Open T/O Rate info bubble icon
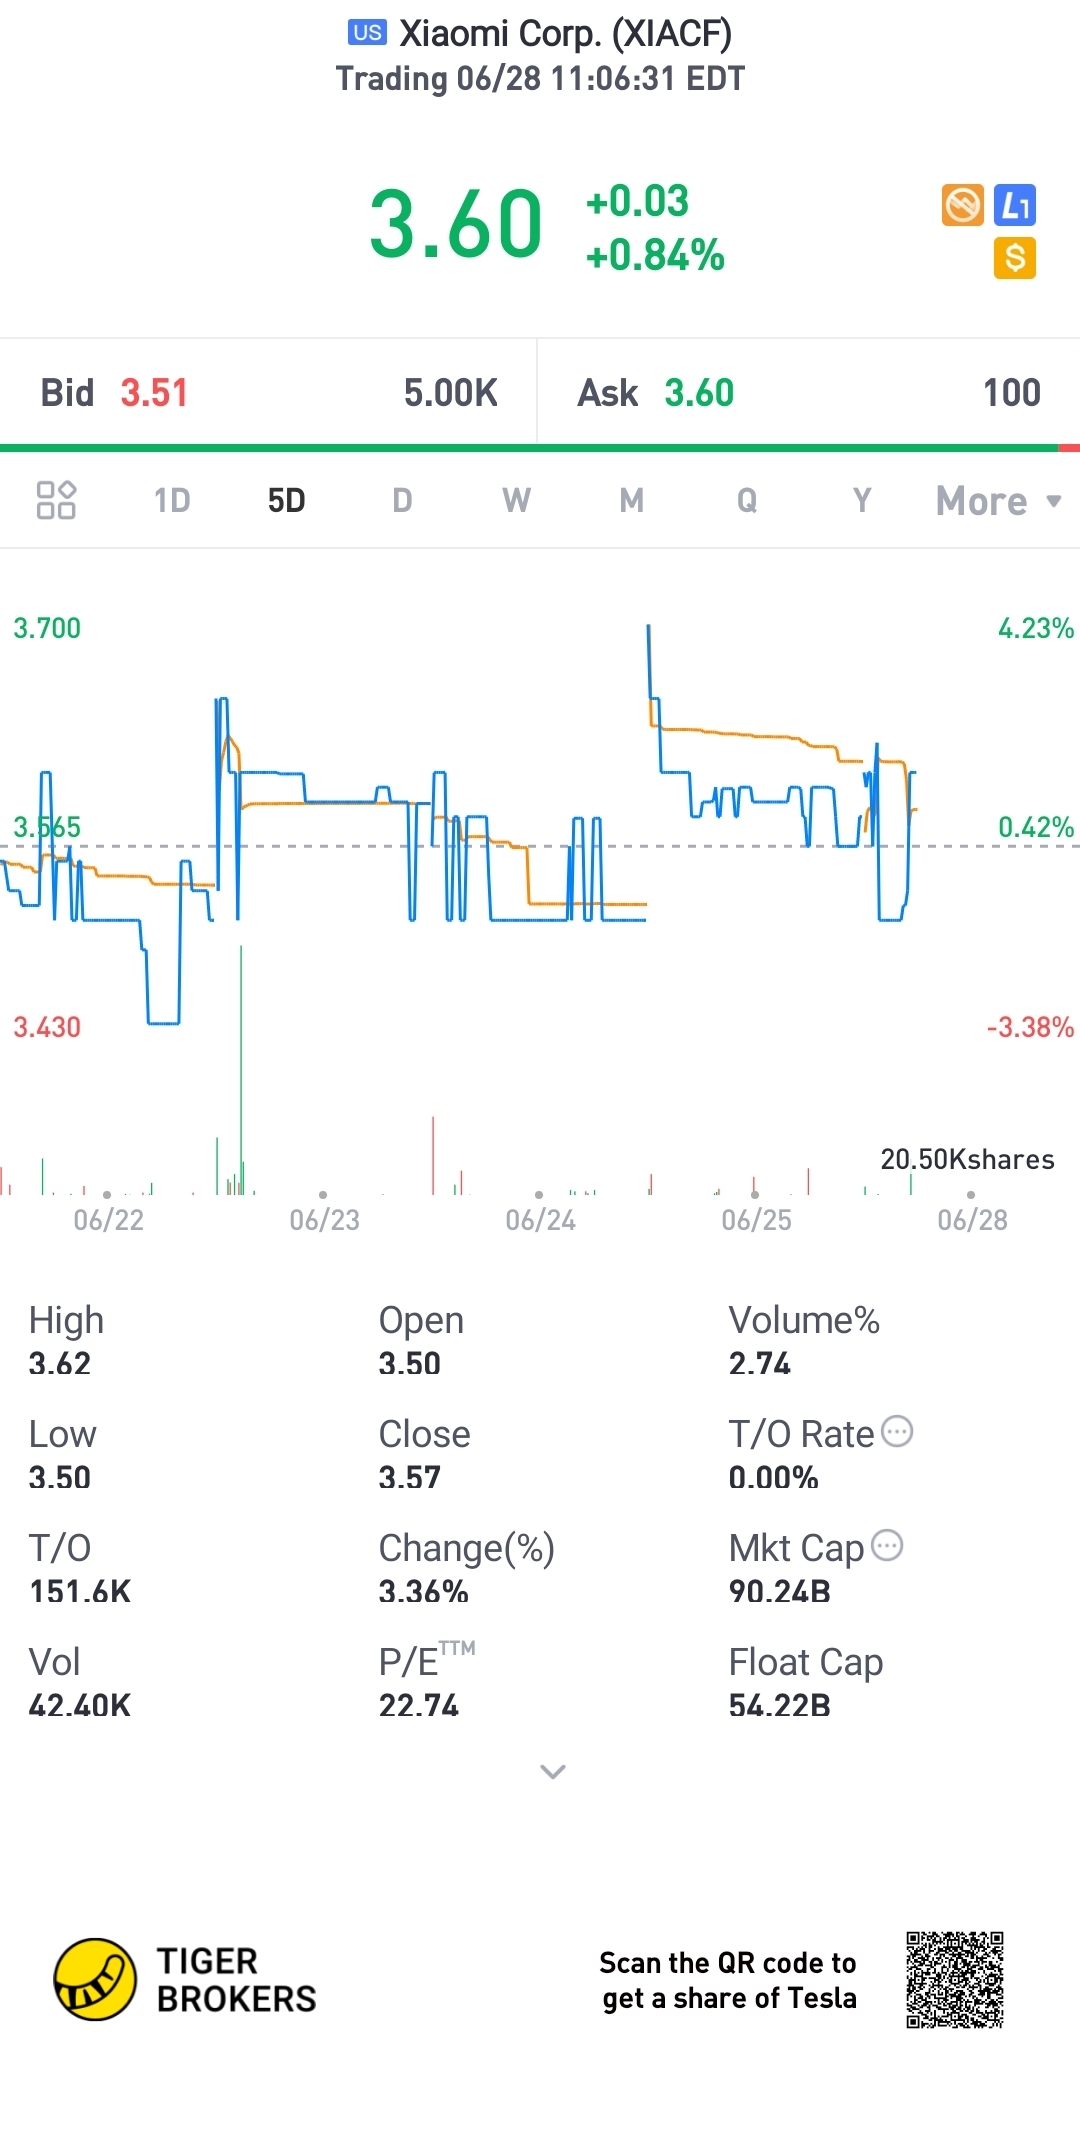The image size is (1080, 2146). (897, 1432)
